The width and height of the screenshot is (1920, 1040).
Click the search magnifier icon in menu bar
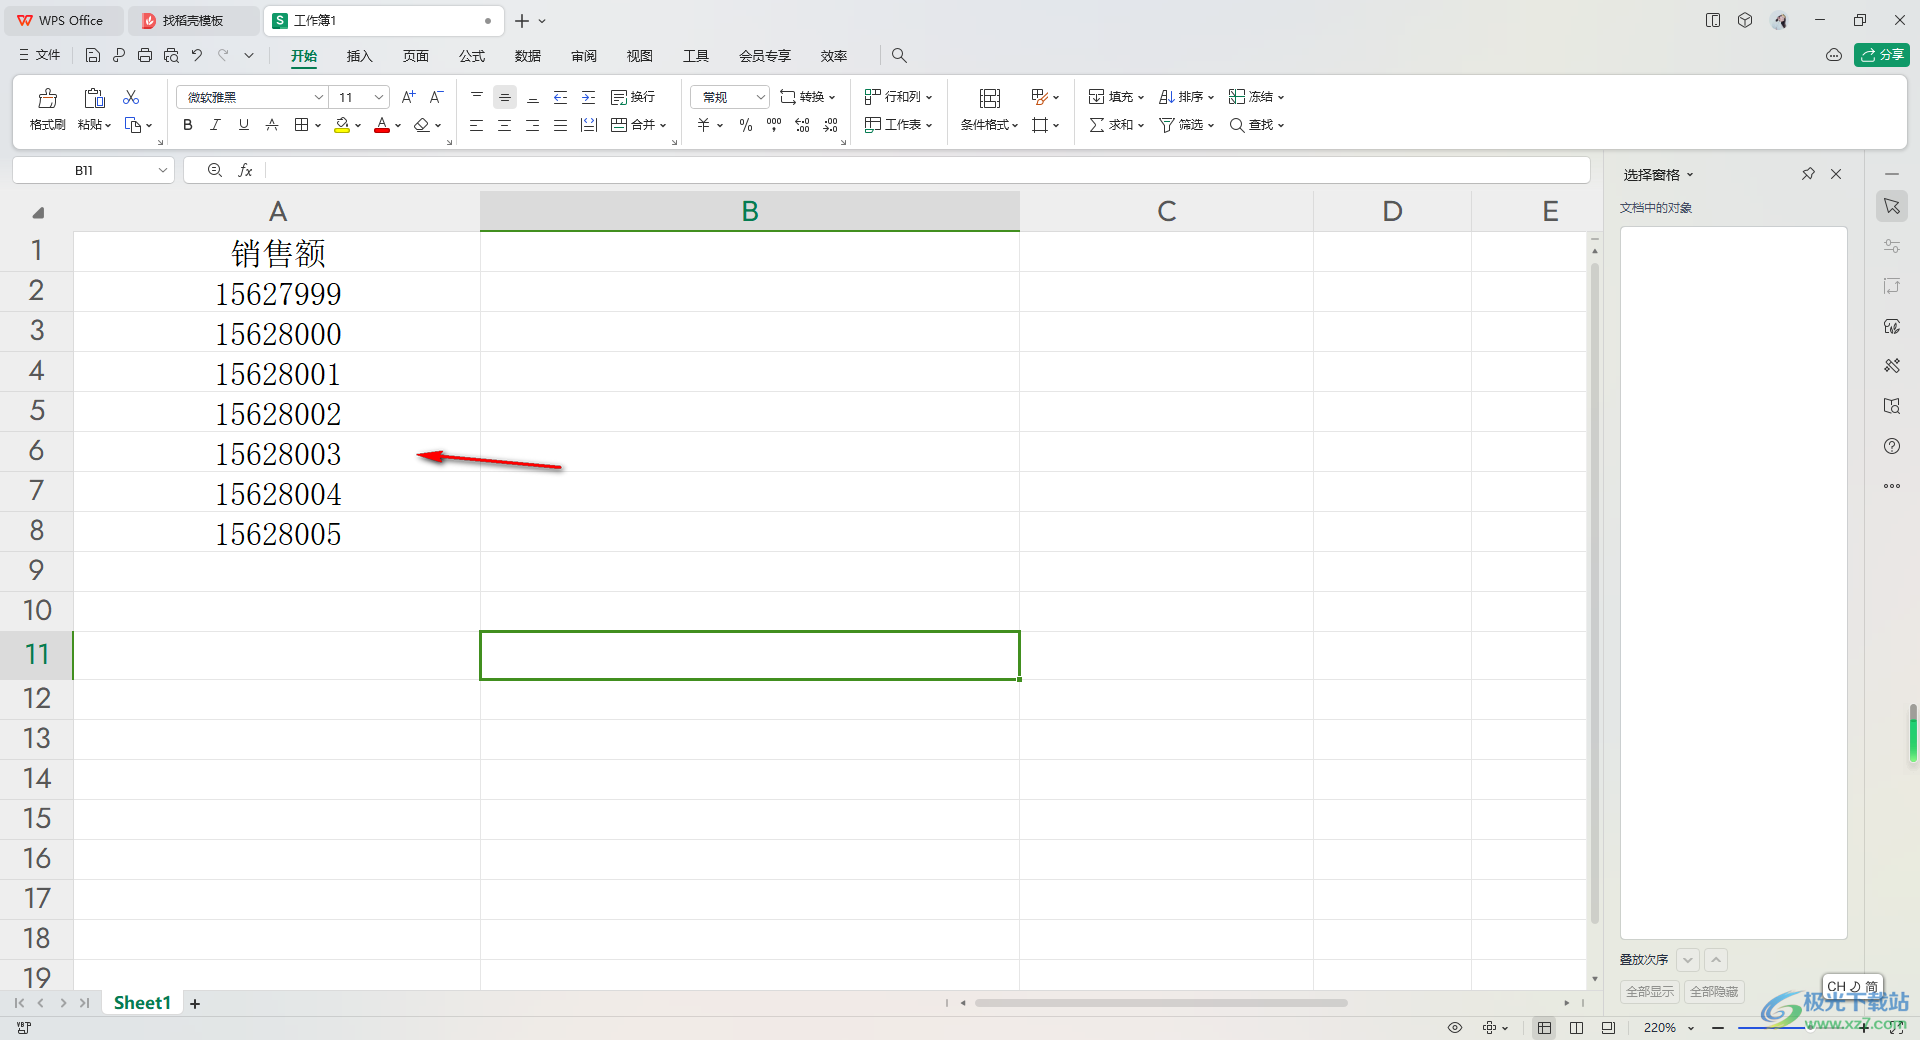pyautogui.click(x=899, y=56)
